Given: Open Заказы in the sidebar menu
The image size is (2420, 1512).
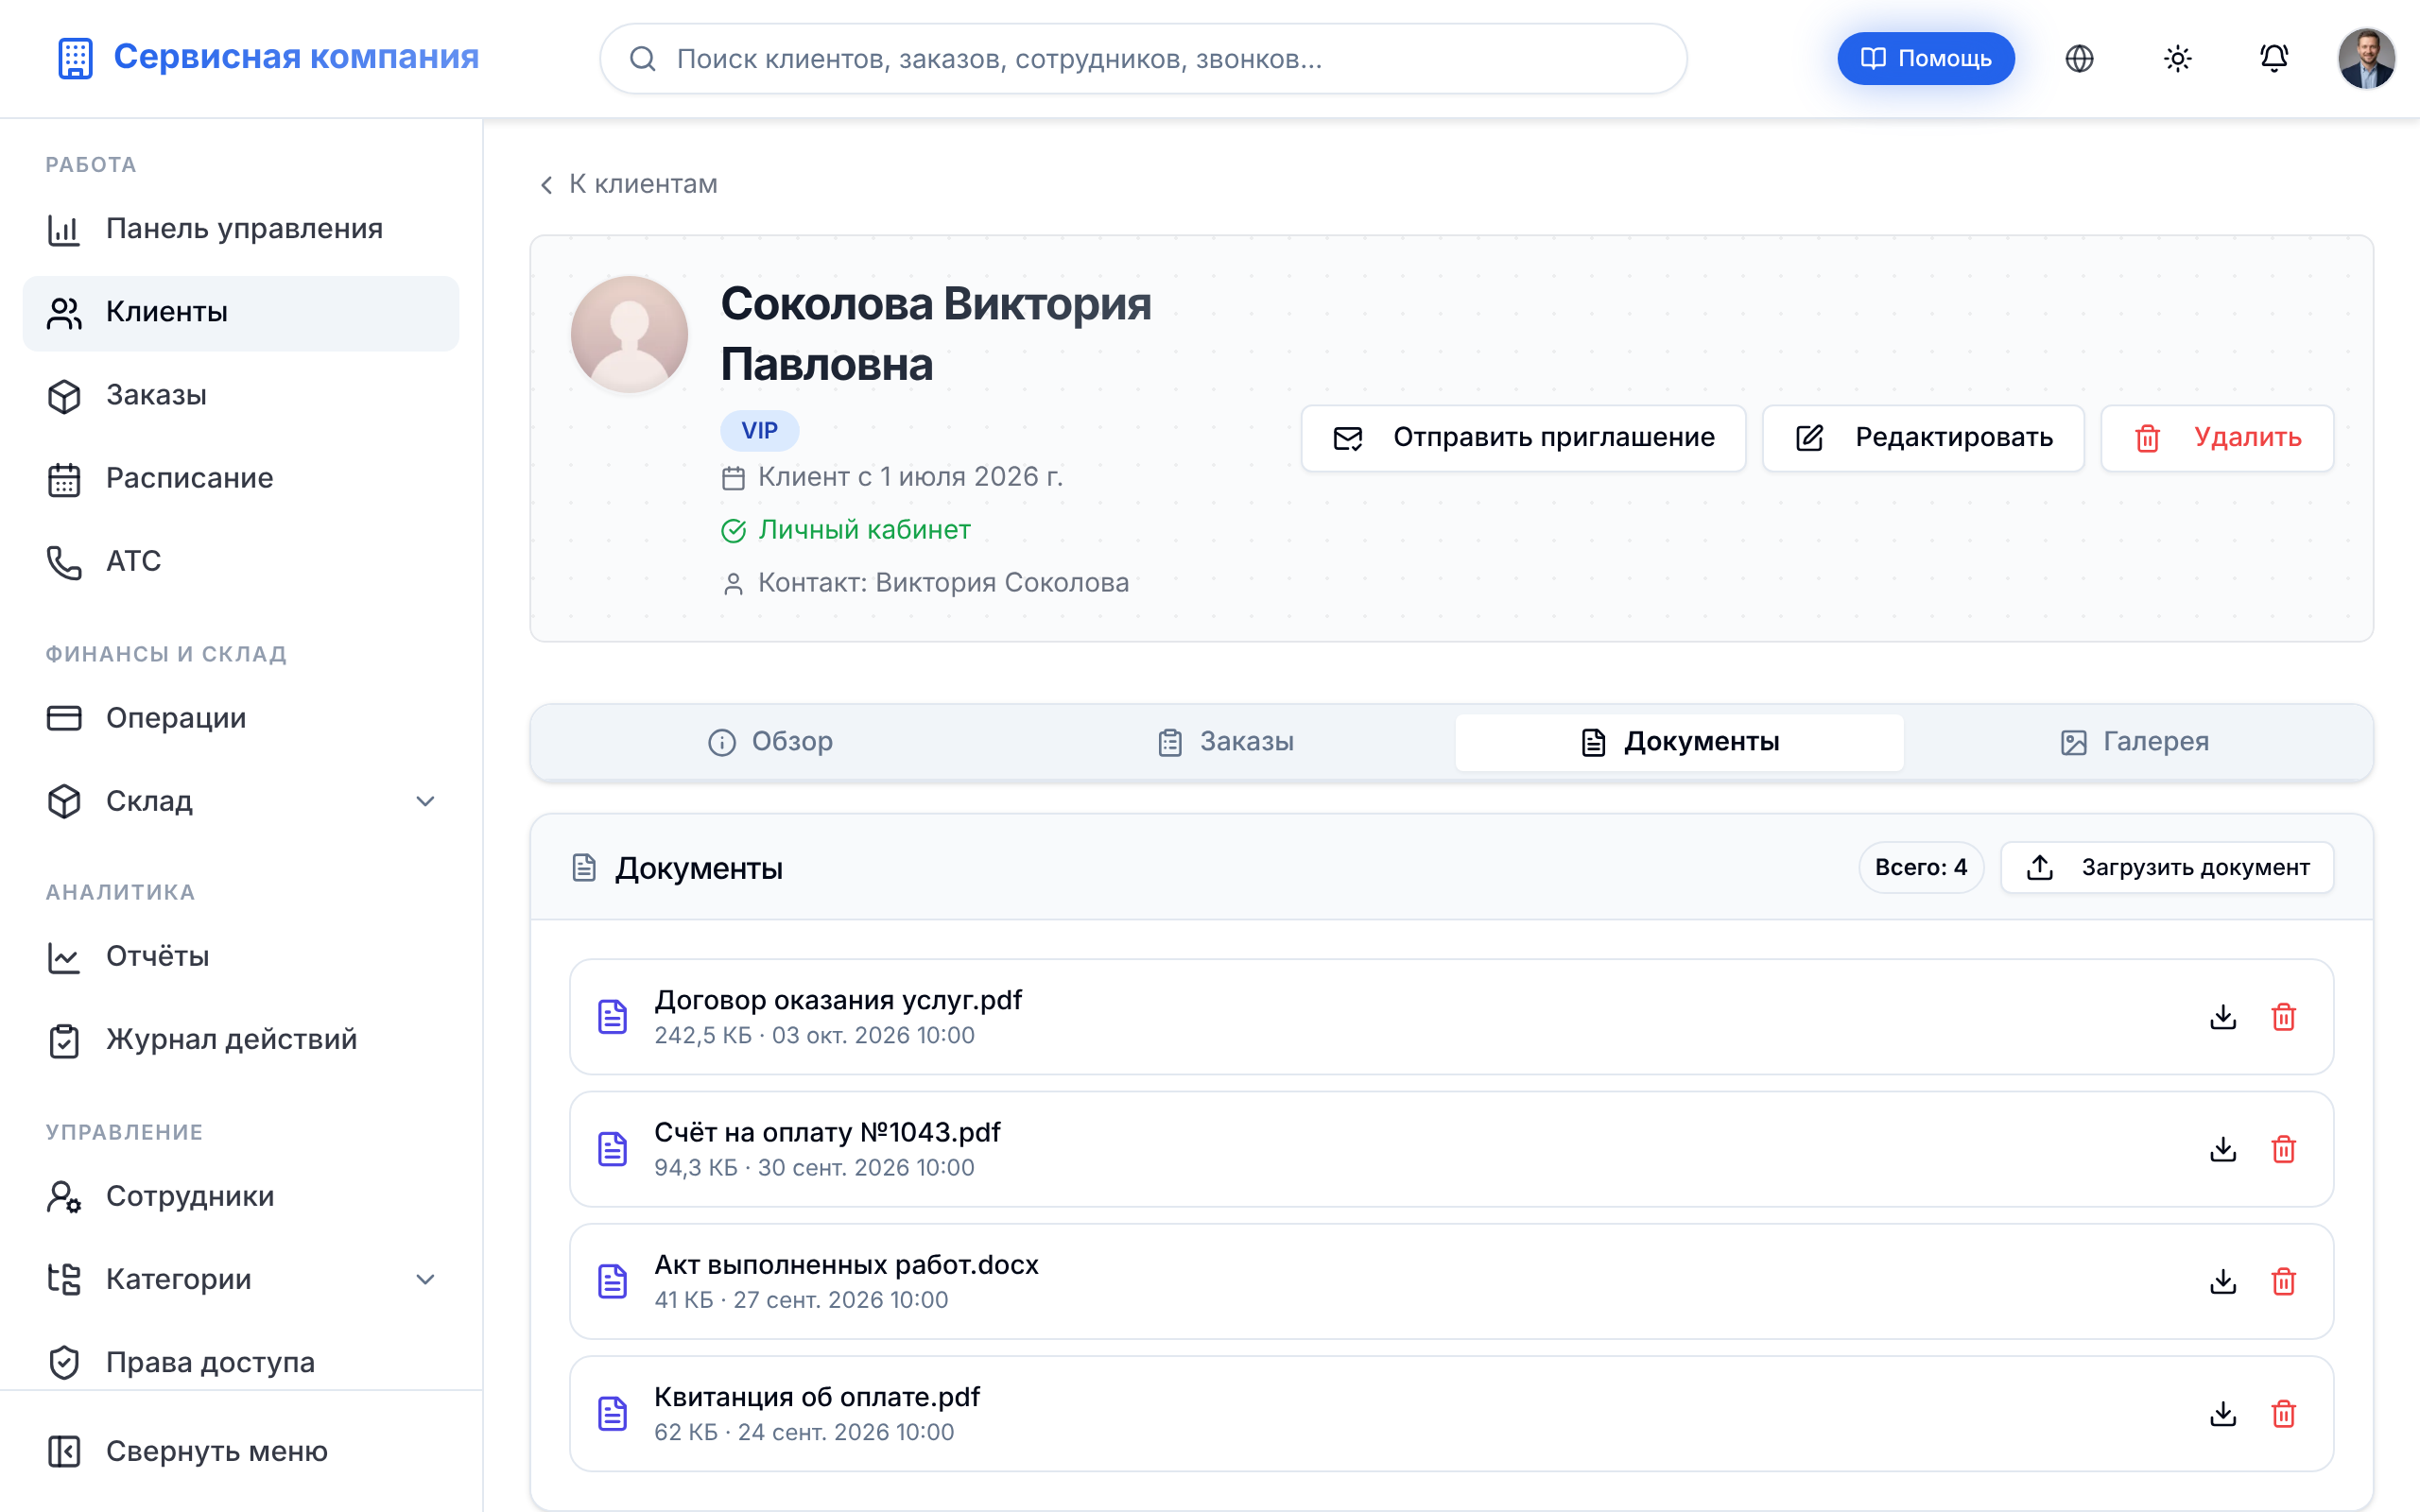Looking at the screenshot, I should (241, 395).
